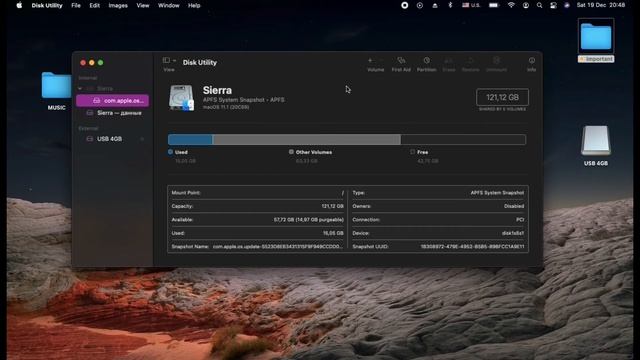Click the blue Used legend swatch
This screenshot has width=640, height=360.
pyautogui.click(x=170, y=151)
